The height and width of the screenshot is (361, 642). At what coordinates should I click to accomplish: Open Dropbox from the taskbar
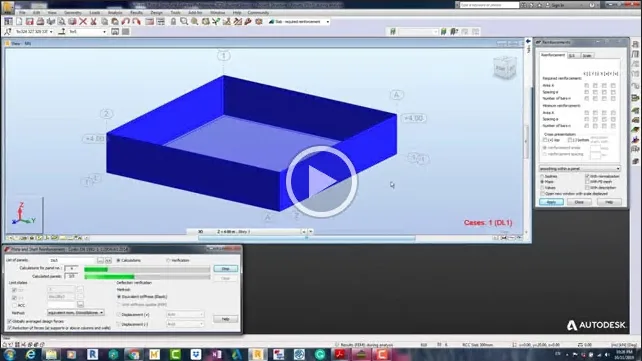pyautogui.click(x=196, y=354)
